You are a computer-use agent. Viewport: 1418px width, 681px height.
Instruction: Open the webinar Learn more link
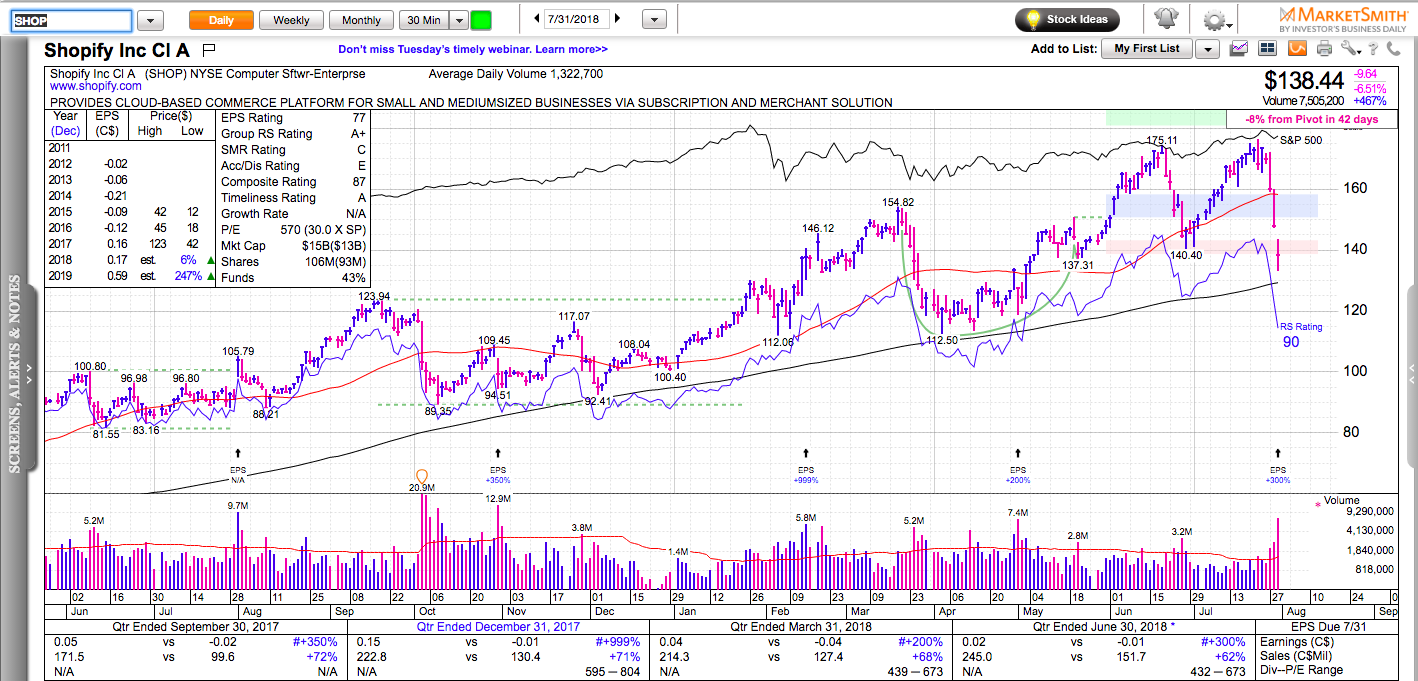(571, 49)
